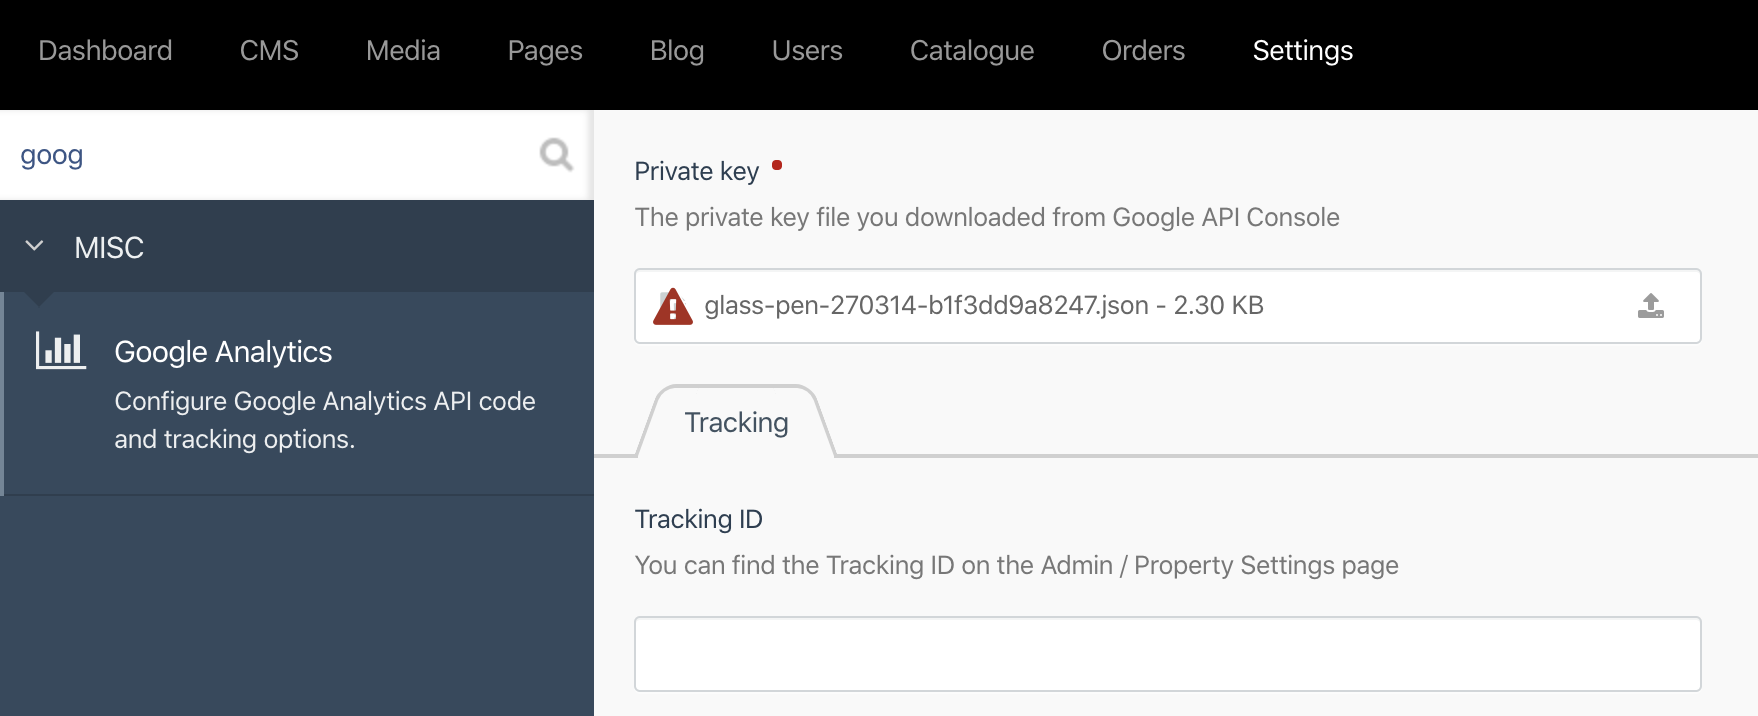The width and height of the screenshot is (1758, 716).
Task: Collapse the MISC settings group
Action: [35, 246]
